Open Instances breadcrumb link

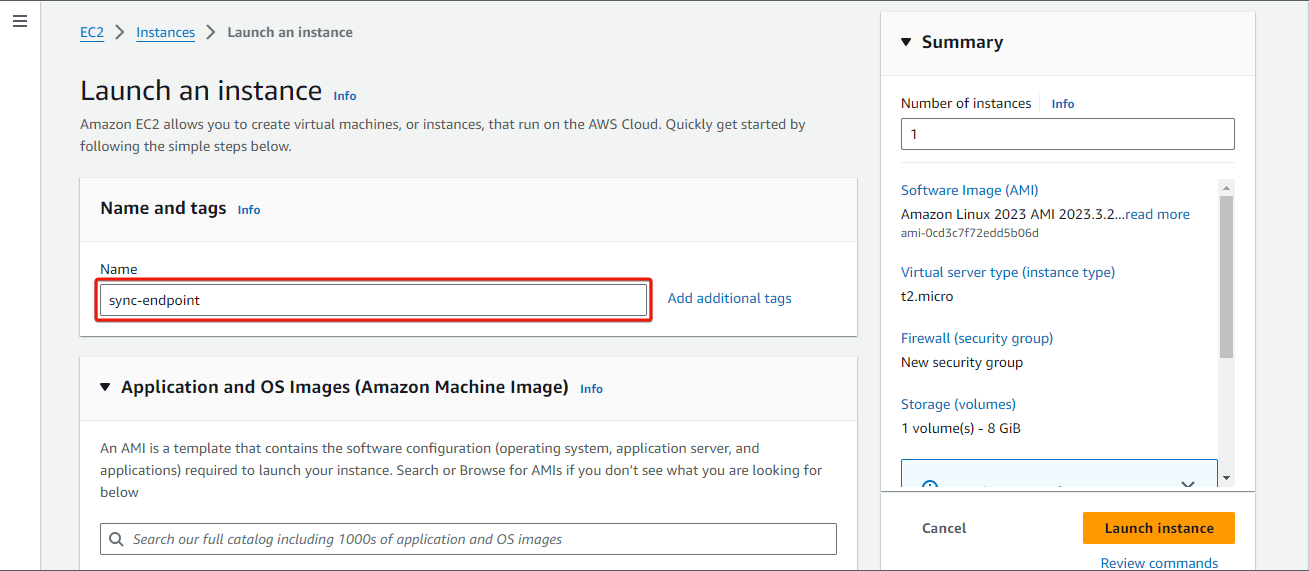(x=165, y=32)
